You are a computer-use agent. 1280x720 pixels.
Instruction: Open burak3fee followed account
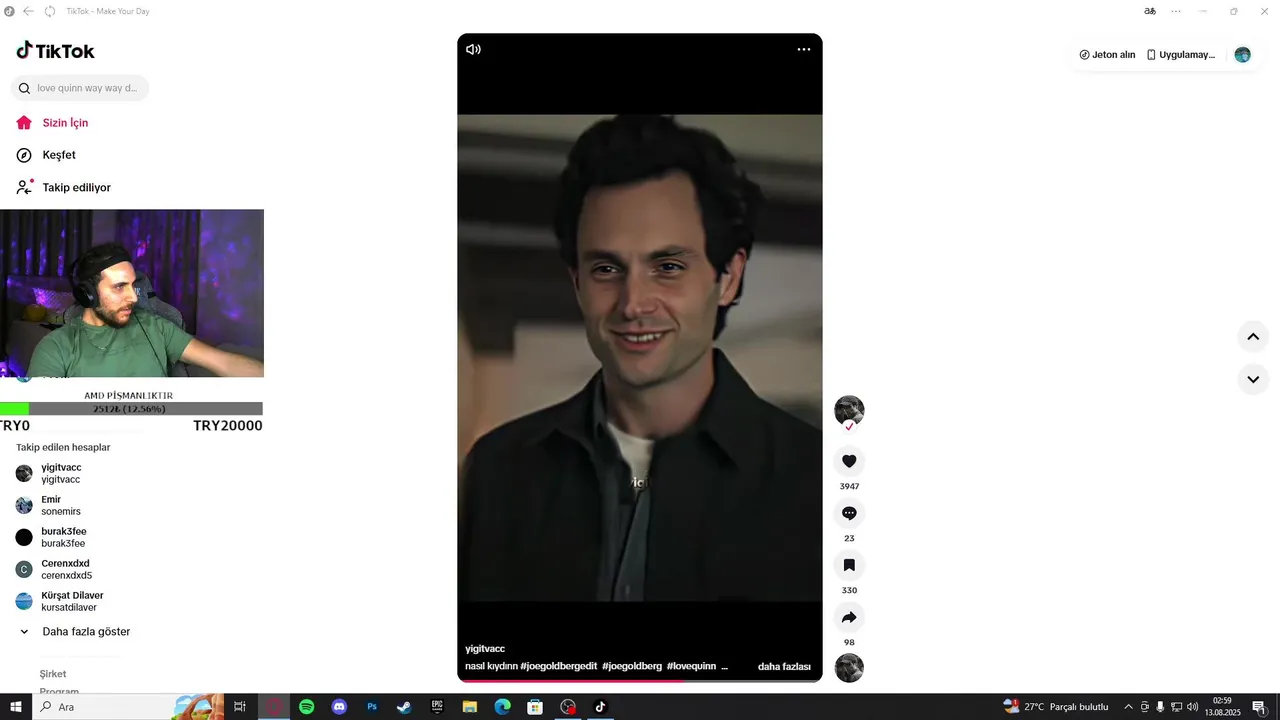tap(63, 537)
